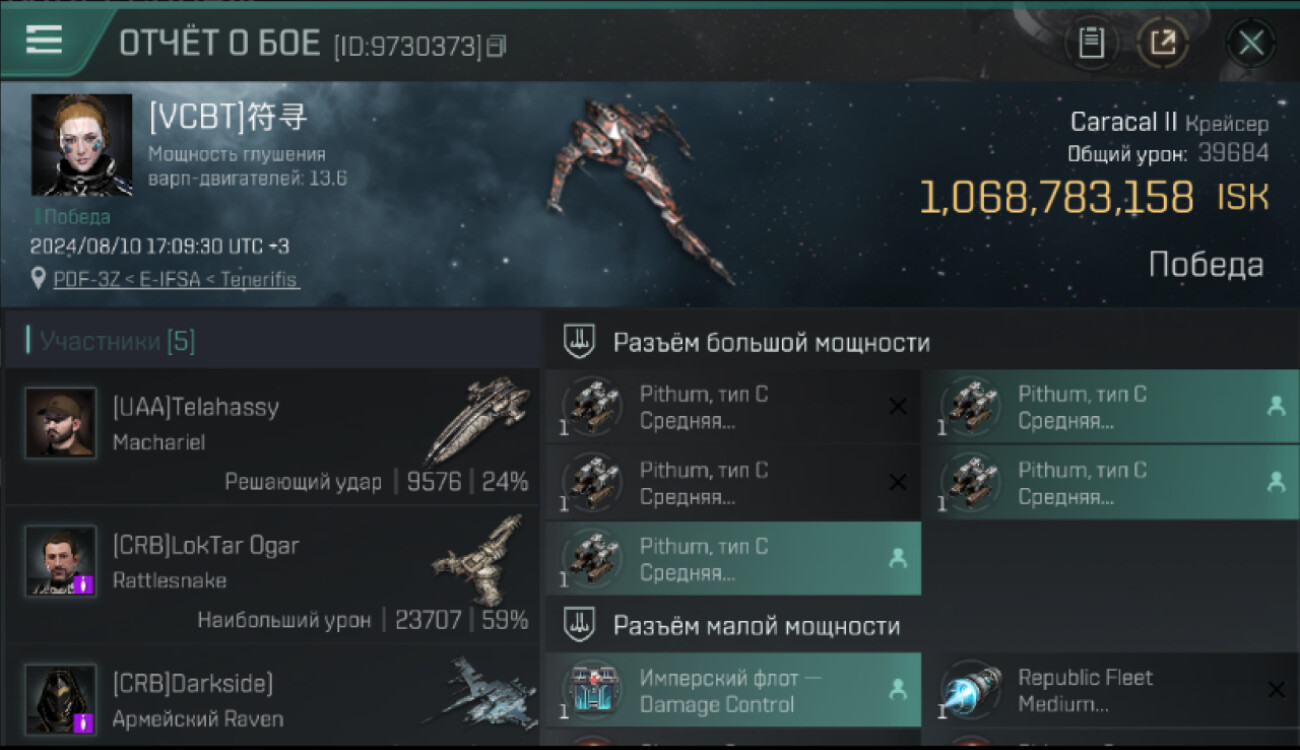The width and height of the screenshot is (1300, 750).
Task: View the [VCBT] pilot portrait
Action: coord(82,145)
